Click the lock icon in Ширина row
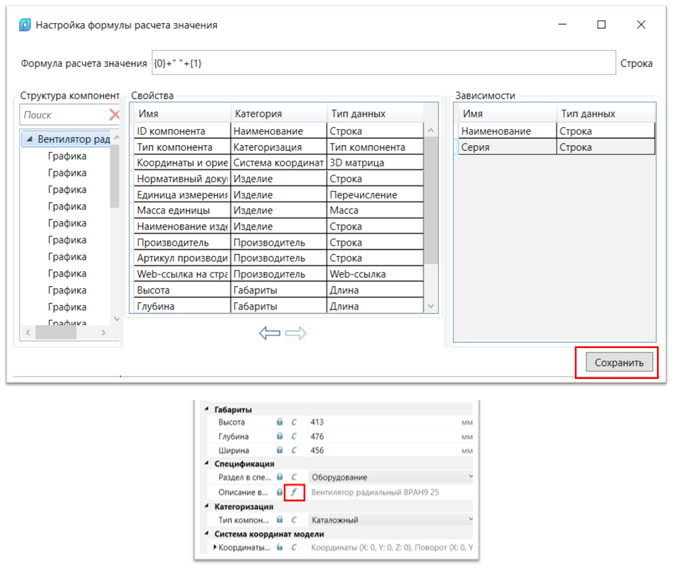 click(x=280, y=450)
